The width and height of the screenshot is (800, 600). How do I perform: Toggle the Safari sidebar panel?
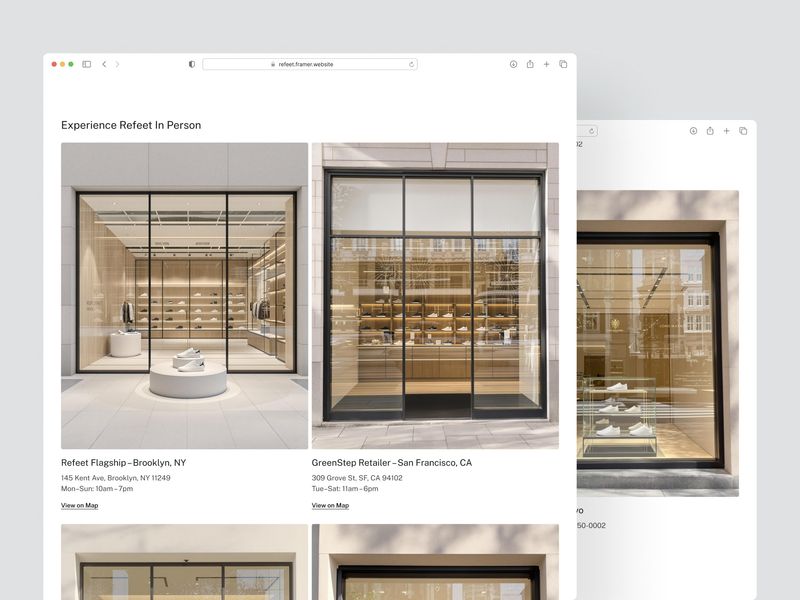pyautogui.click(x=89, y=62)
